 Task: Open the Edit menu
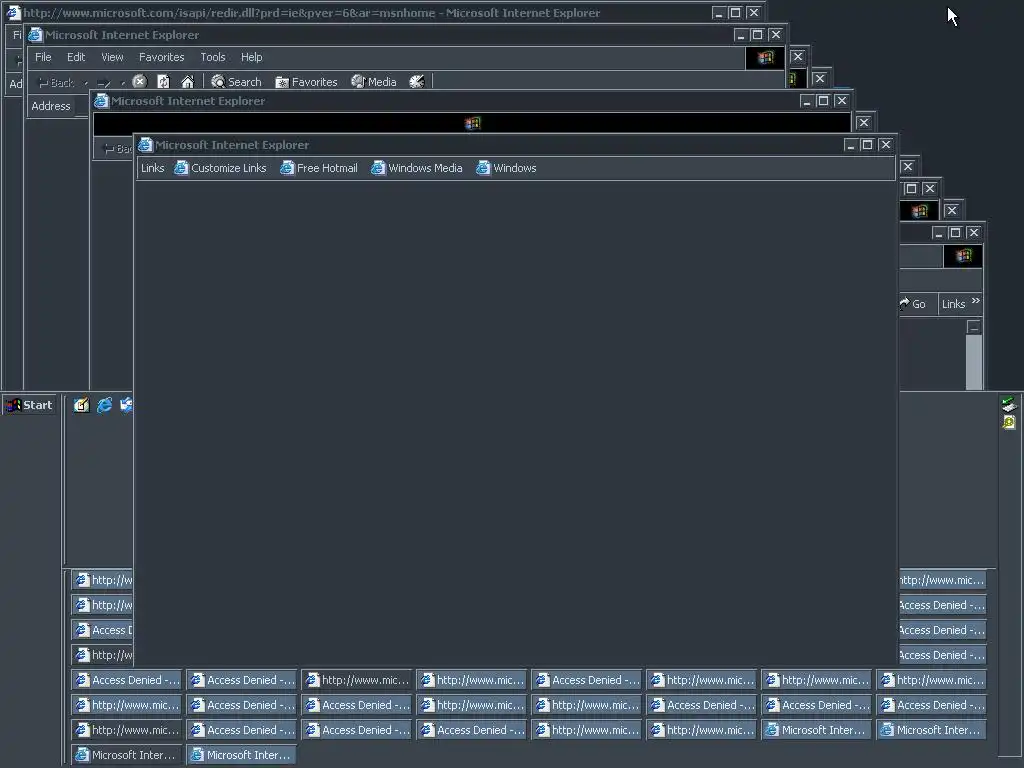(76, 57)
